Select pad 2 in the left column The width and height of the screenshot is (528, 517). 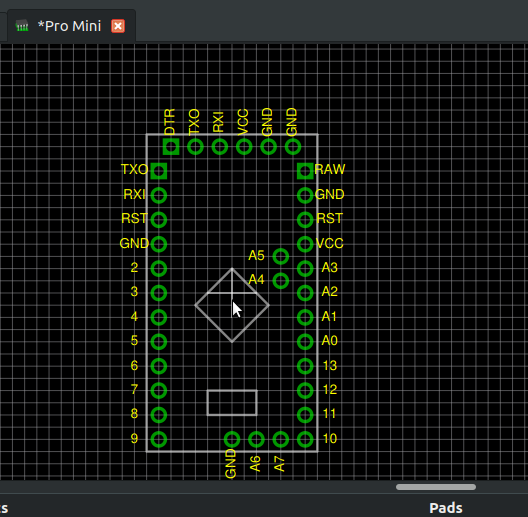(159, 268)
